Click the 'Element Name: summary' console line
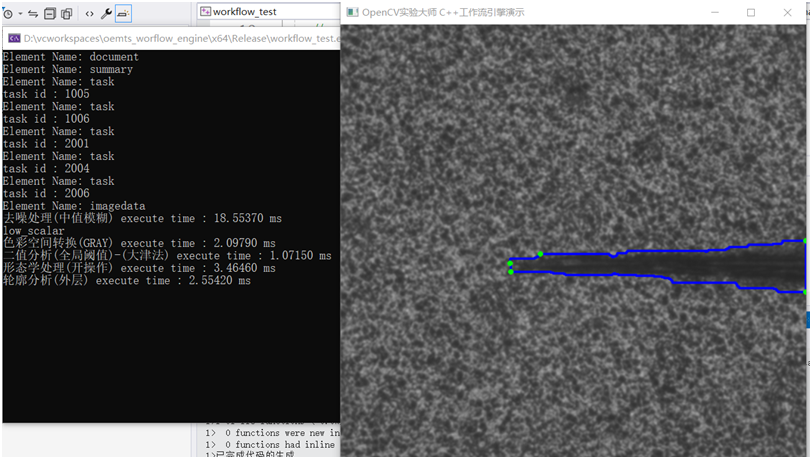The height and width of the screenshot is (459, 812). coord(68,69)
